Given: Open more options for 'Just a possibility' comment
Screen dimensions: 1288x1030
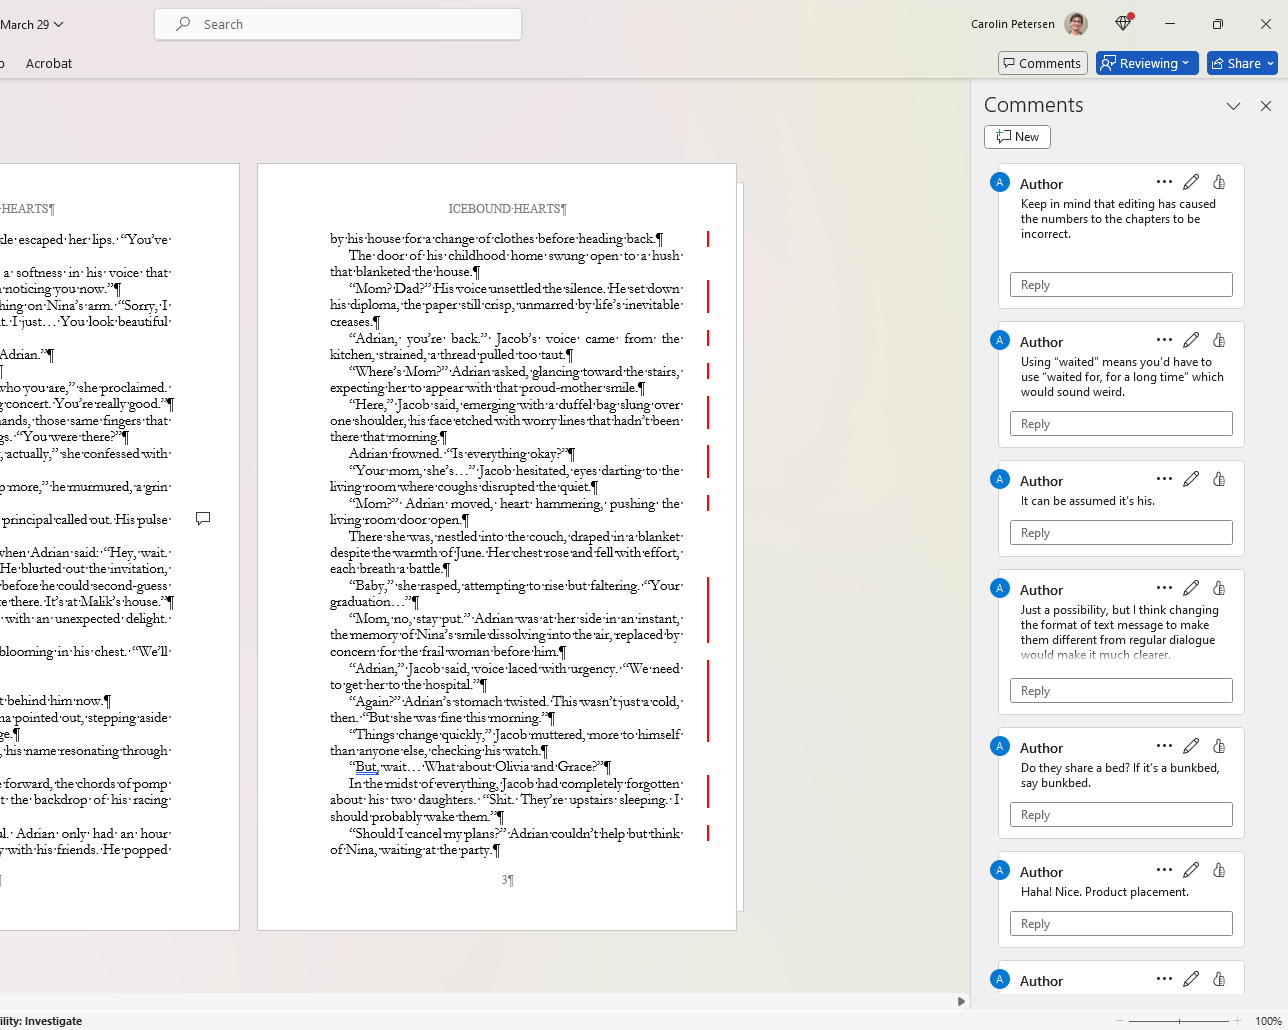Looking at the screenshot, I should (x=1164, y=588).
